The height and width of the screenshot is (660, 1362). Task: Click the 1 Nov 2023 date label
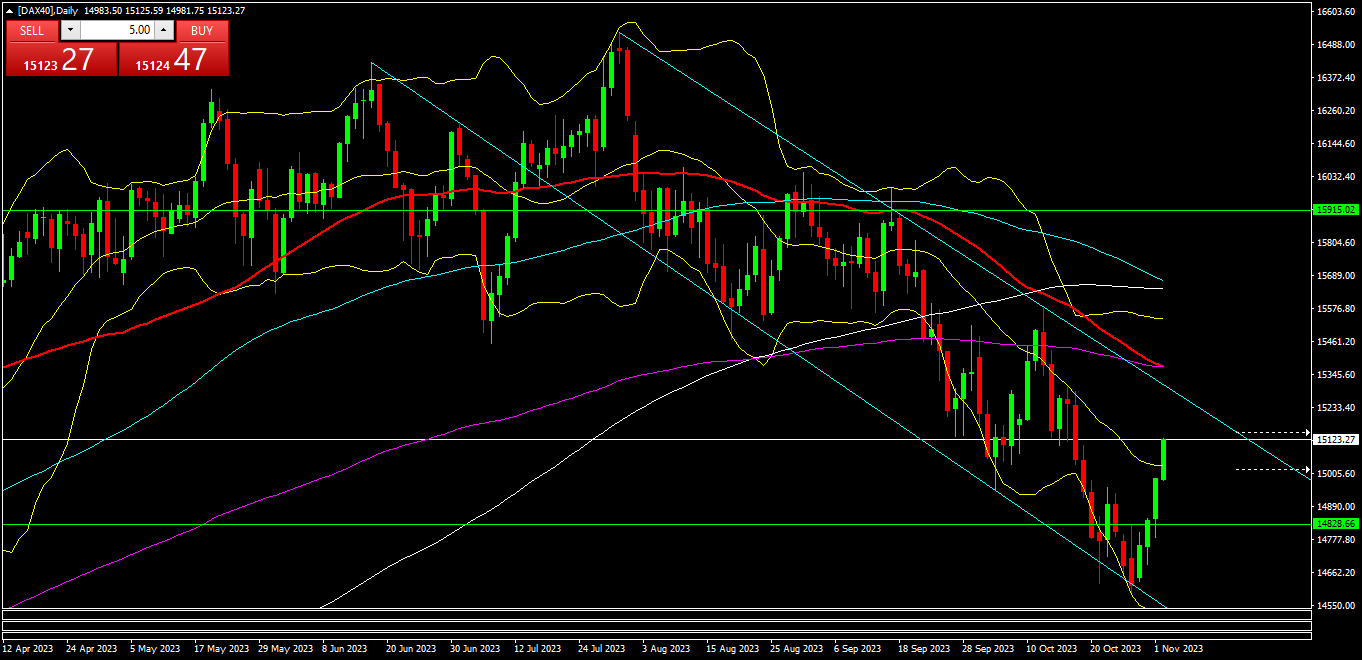click(1179, 649)
